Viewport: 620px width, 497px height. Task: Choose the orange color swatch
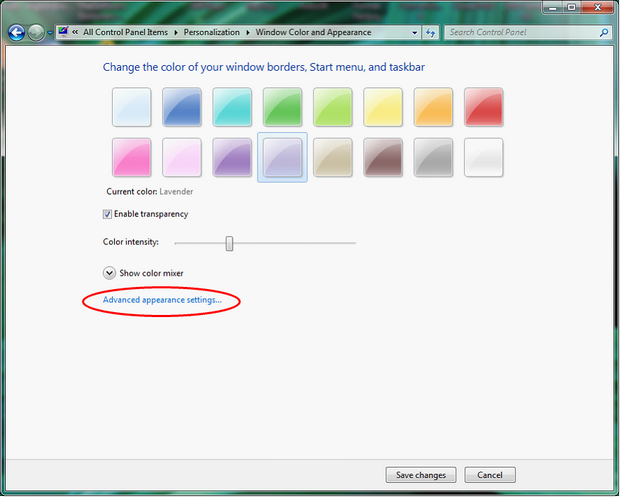(x=433, y=107)
